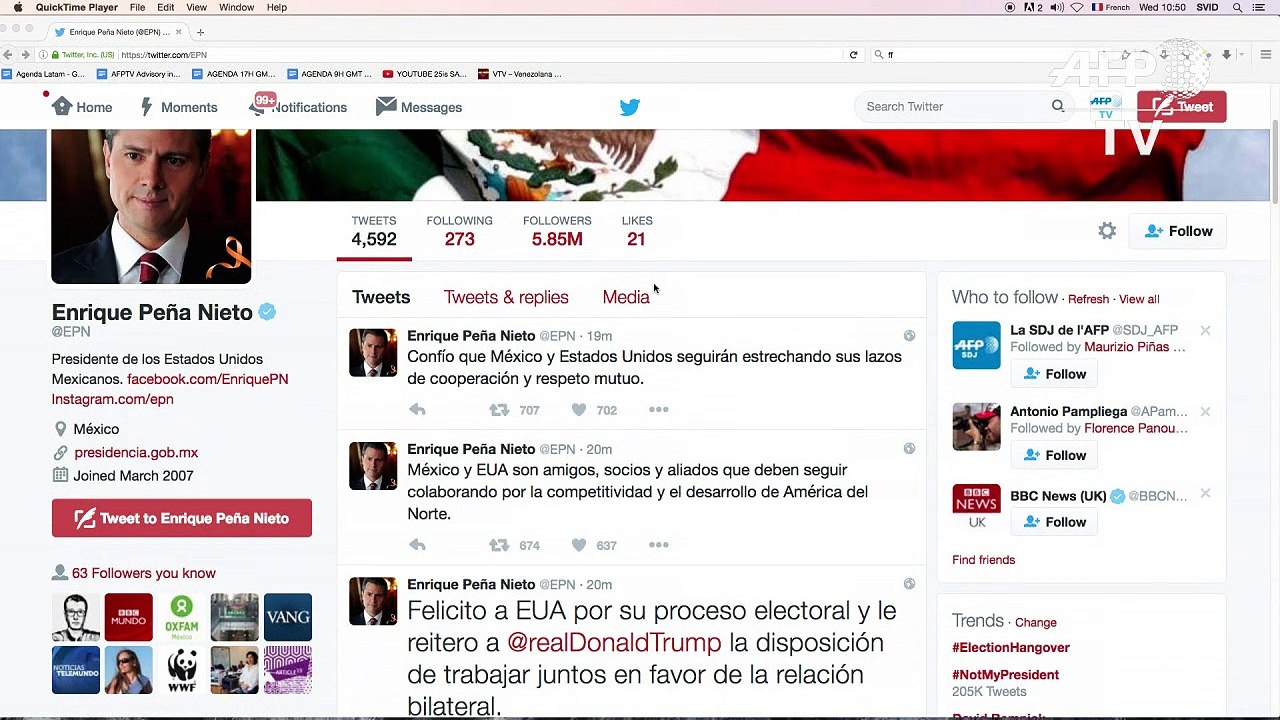1280x720 pixels.
Task: Open the WWF follower avatar
Action: tap(181, 670)
